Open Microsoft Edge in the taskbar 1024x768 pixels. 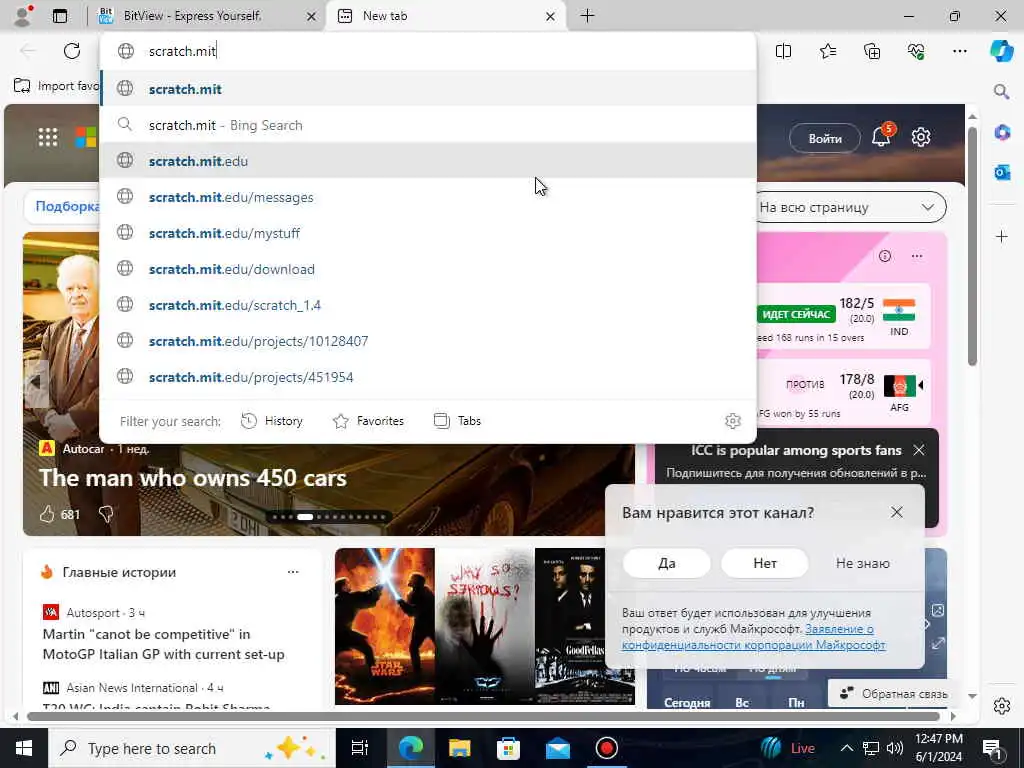[x=411, y=748]
